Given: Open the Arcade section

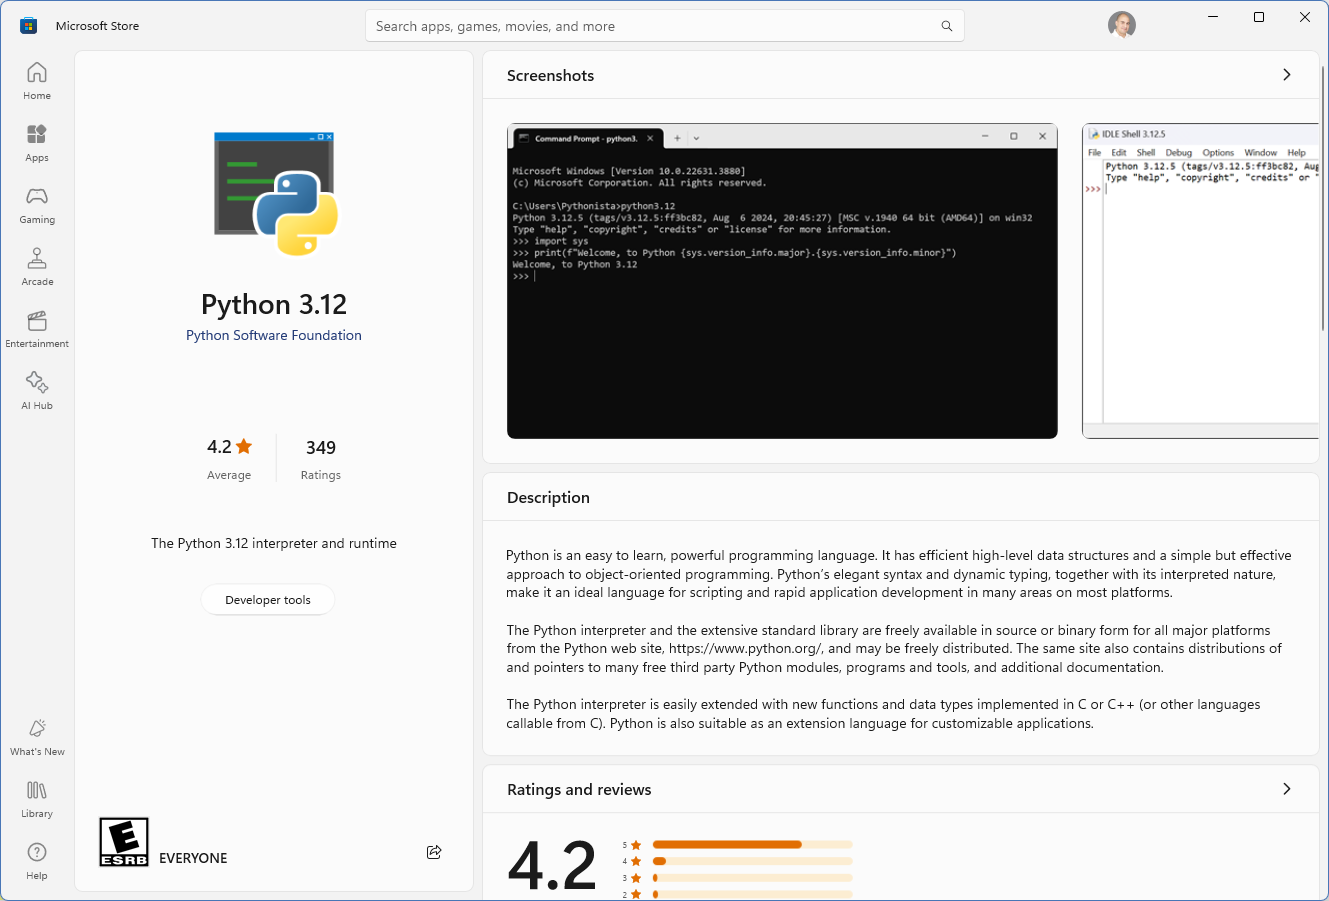Looking at the screenshot, I should (37, 267).
